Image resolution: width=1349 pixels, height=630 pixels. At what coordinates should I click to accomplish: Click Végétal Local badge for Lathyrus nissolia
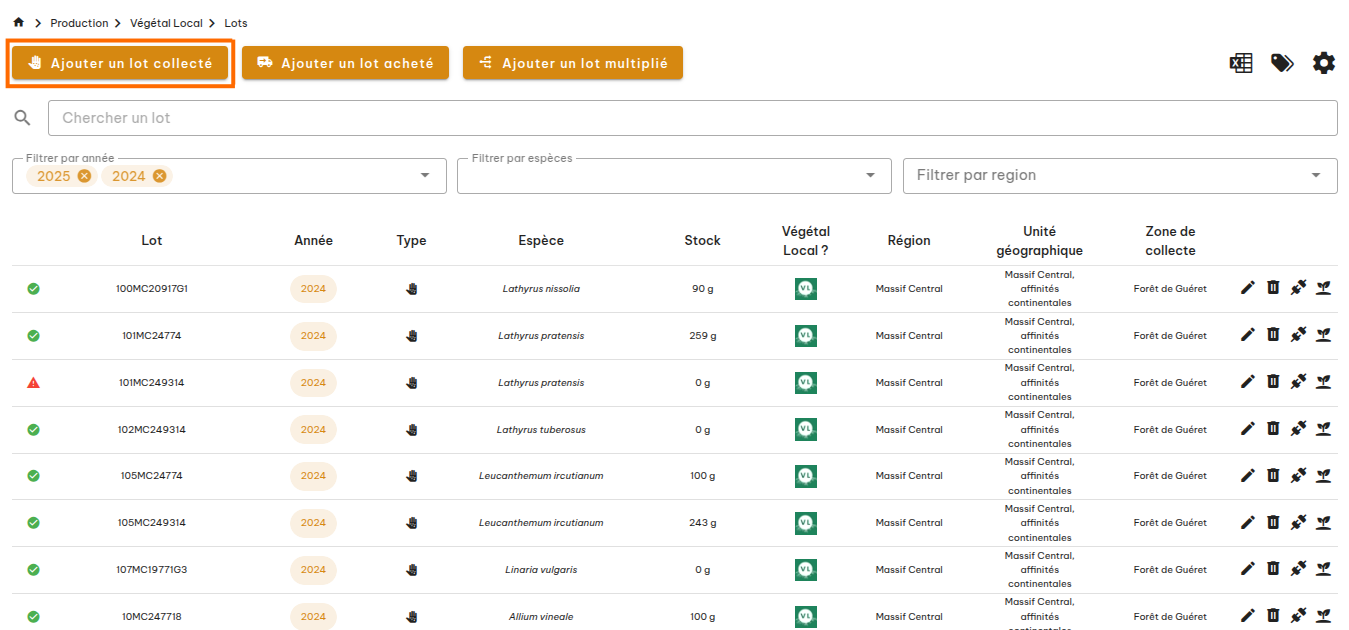805,289
